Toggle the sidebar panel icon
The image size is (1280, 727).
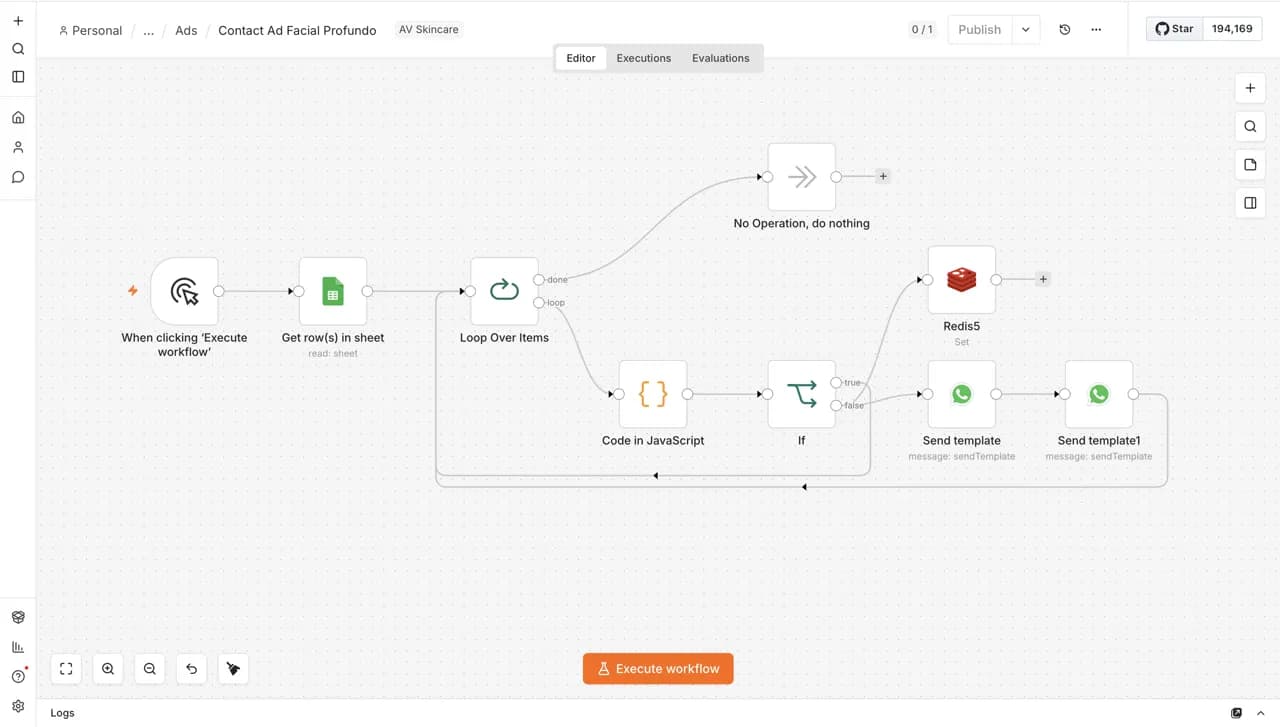click(x=18, y=76)
